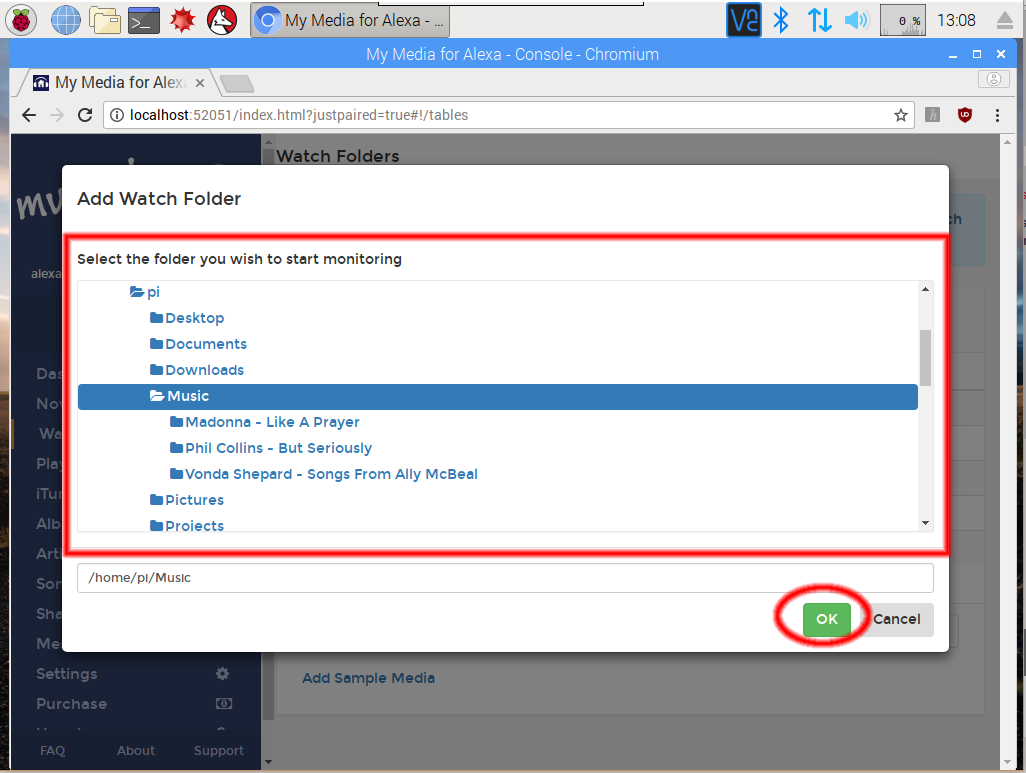Viewport: 1026px width, 773px height.
Task: Click the 13:08 clock in the panel
Action: (956, 20)
